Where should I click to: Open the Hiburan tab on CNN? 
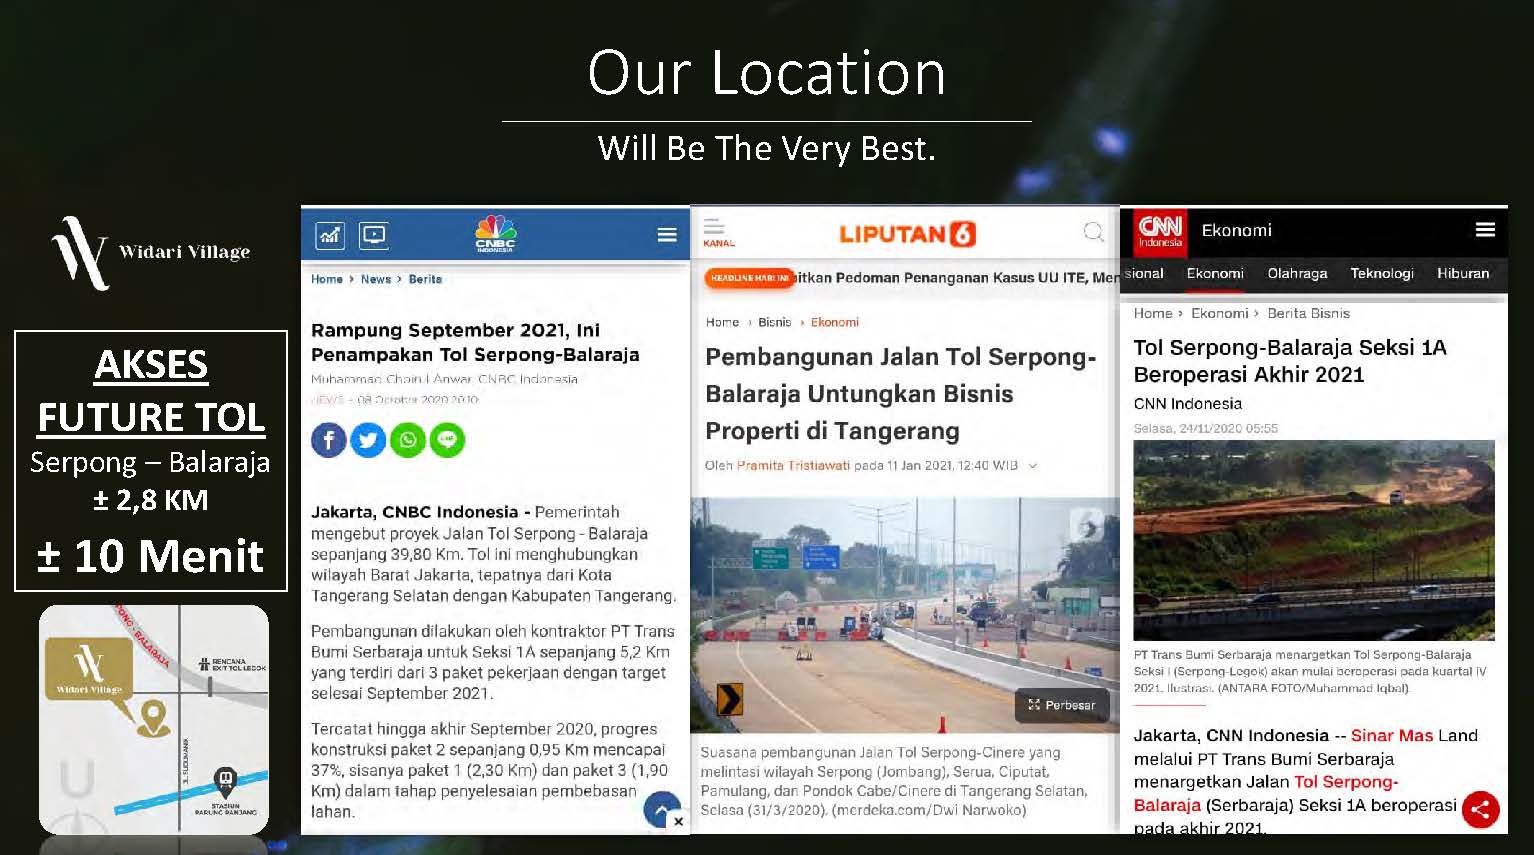[x=1462, y=274]
